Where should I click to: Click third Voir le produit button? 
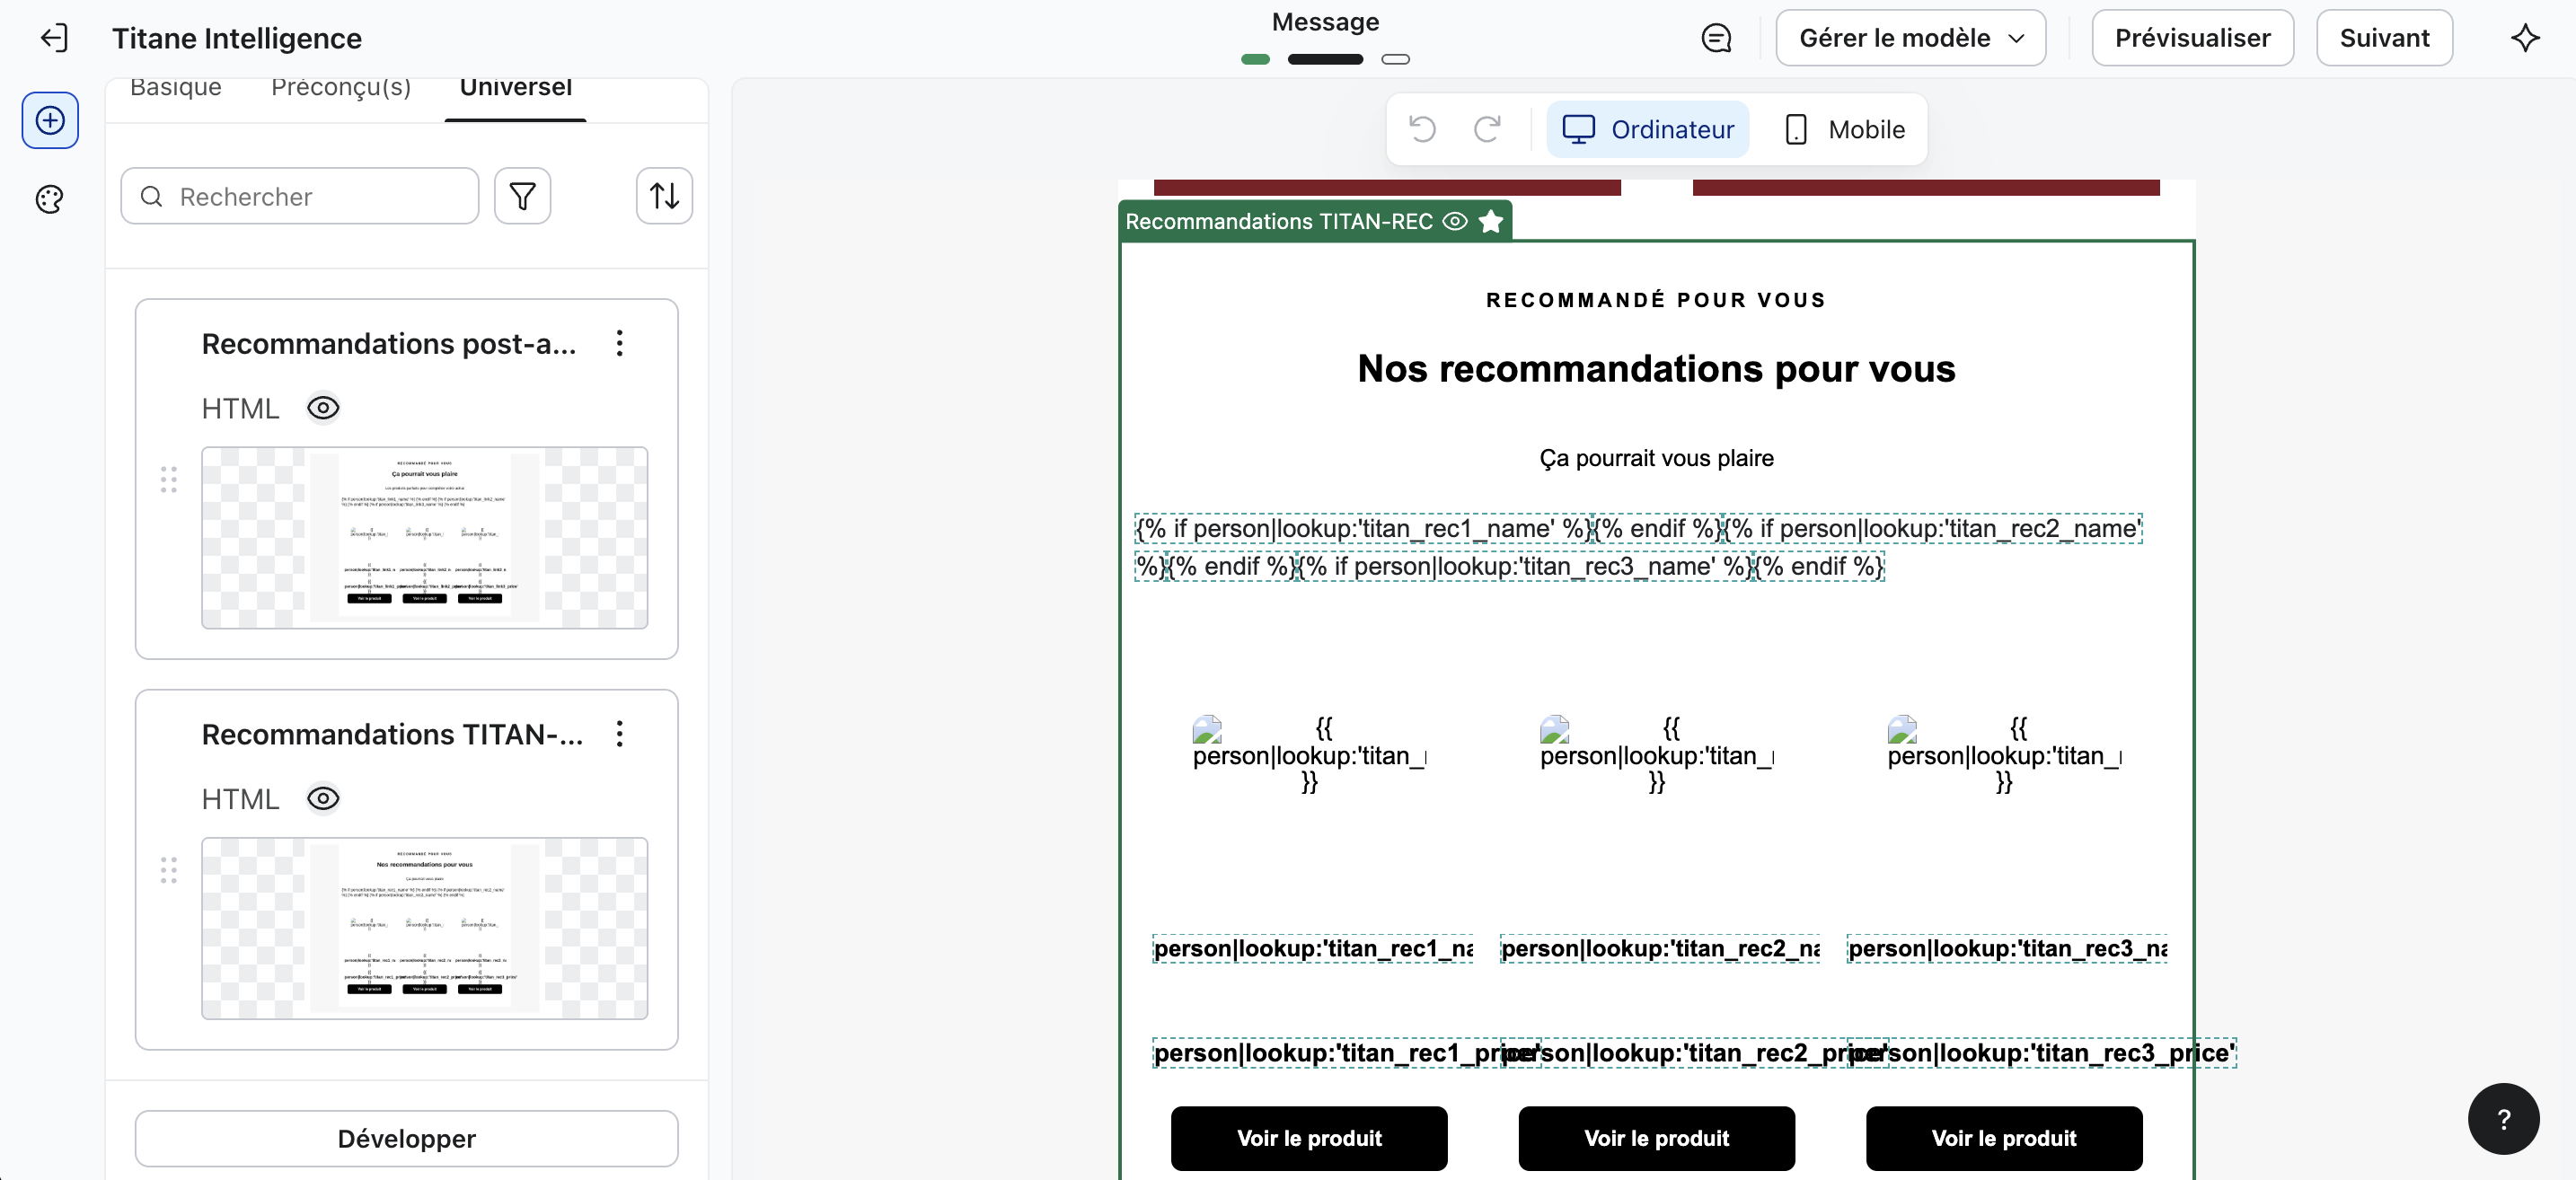tap(2003, 1138)
